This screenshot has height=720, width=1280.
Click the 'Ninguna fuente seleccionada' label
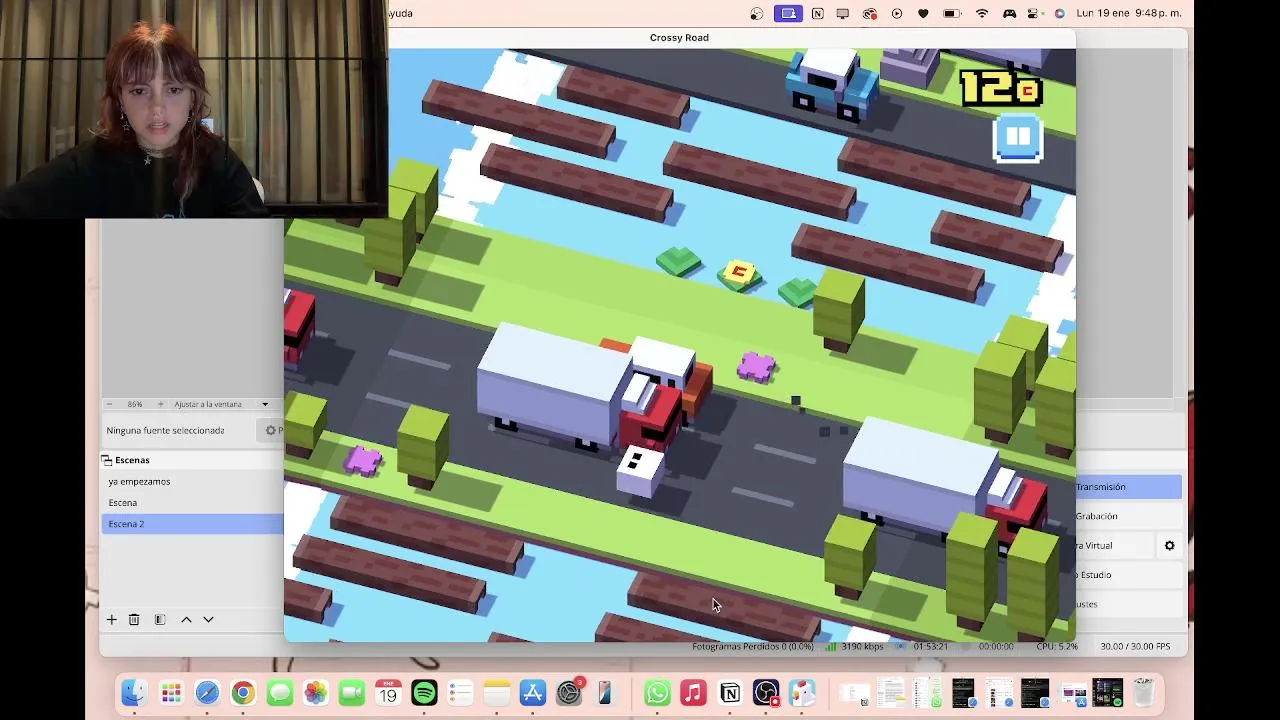(x=165, y=430)
